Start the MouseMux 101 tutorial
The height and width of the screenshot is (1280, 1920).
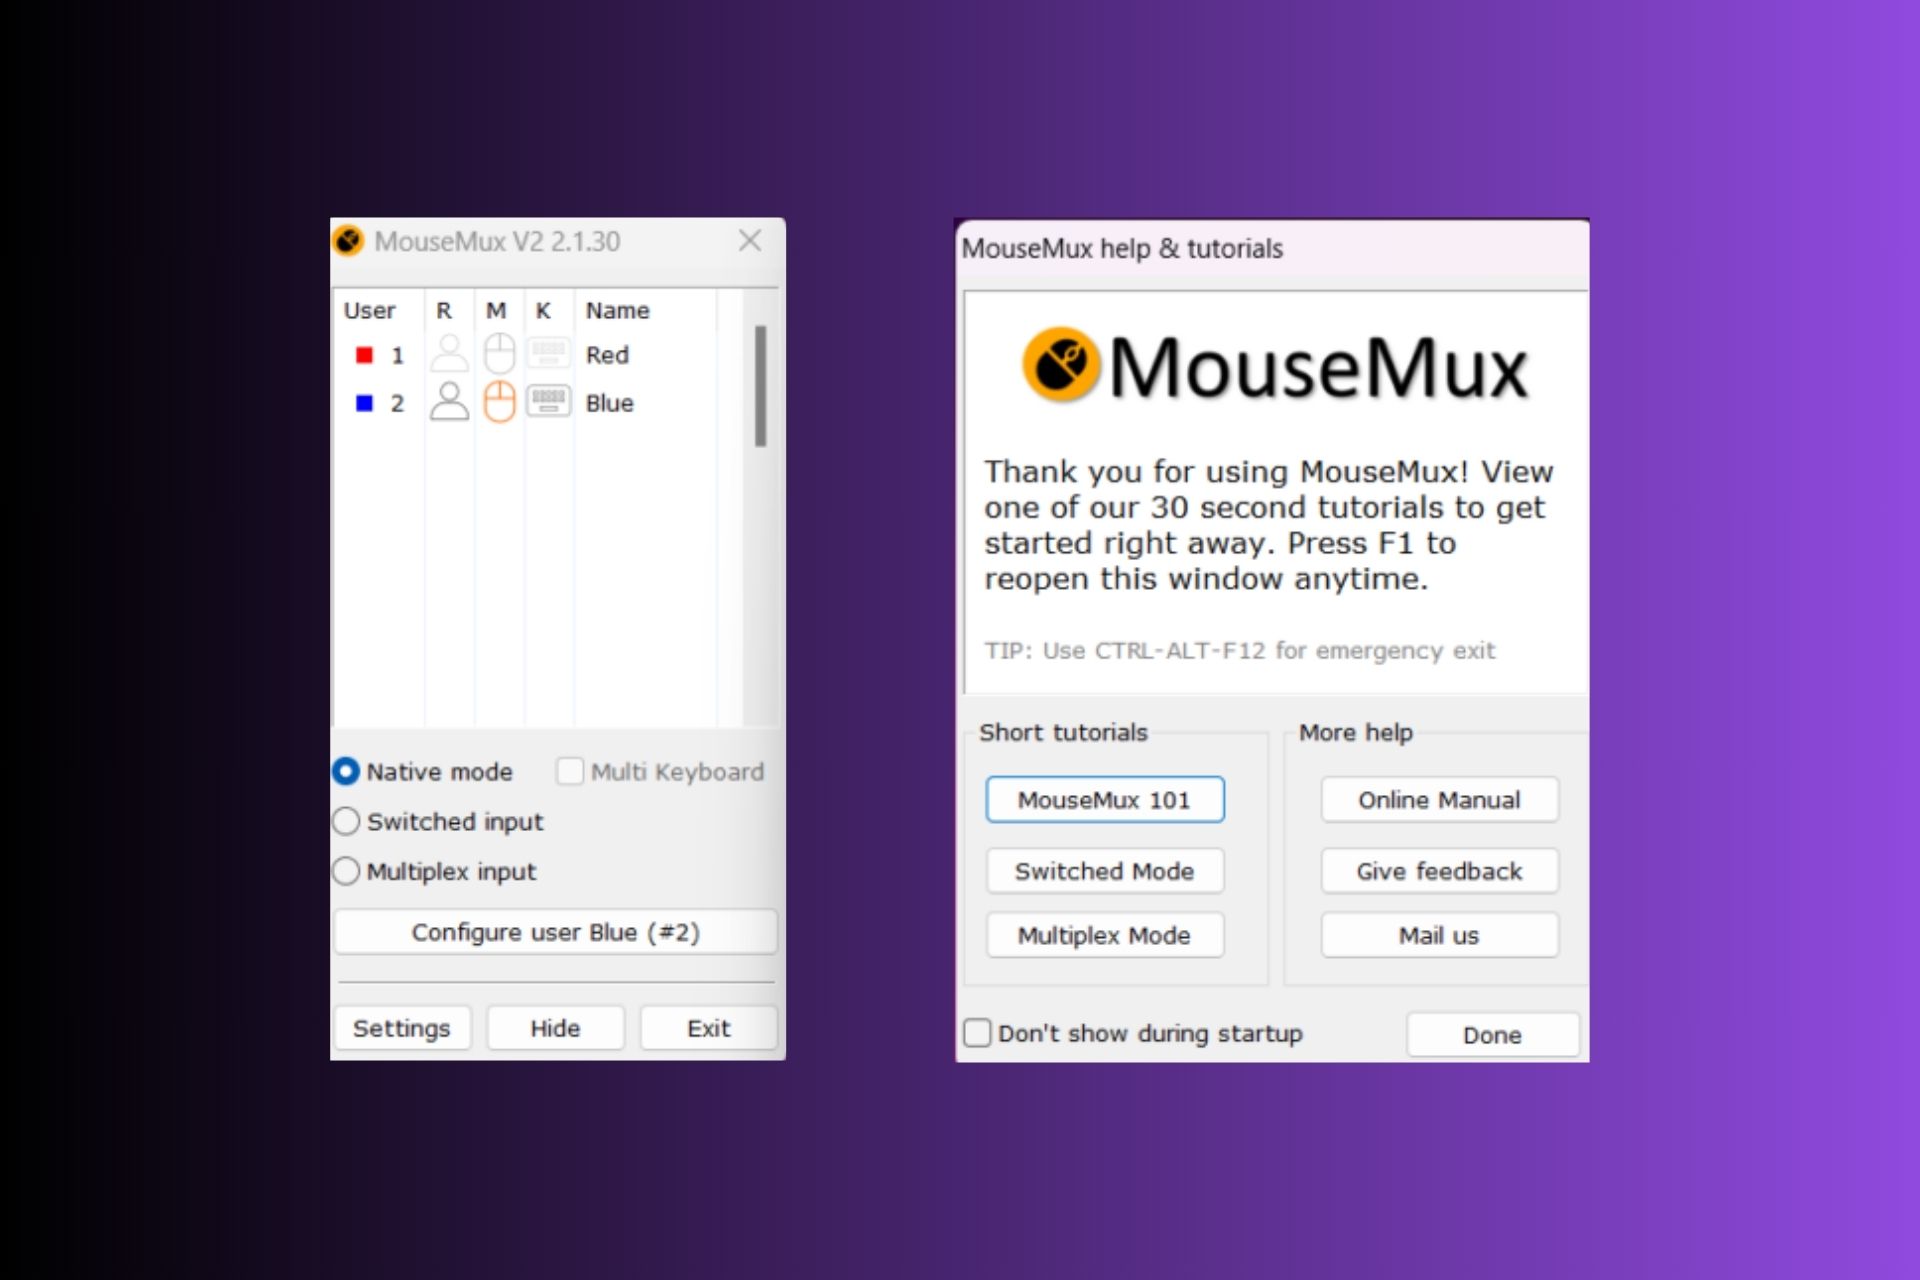tap(1105, 799)
